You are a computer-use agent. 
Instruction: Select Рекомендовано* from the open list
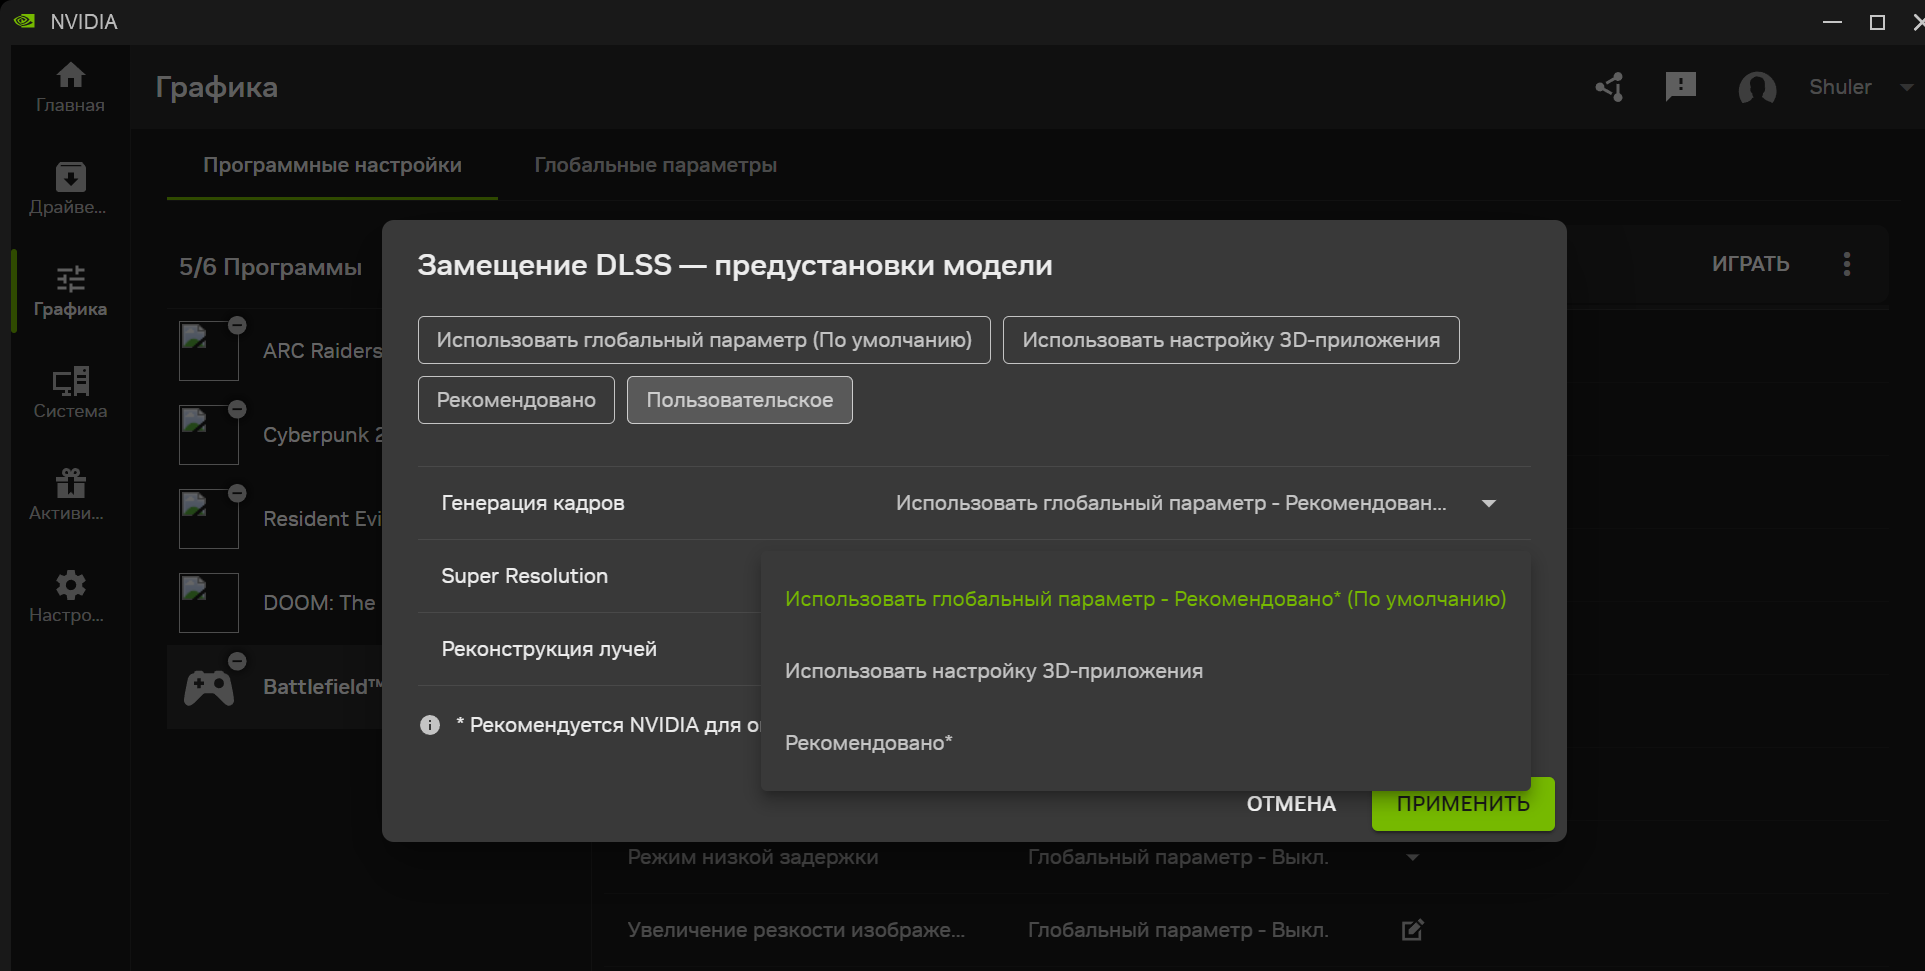[x=868, y=742]
